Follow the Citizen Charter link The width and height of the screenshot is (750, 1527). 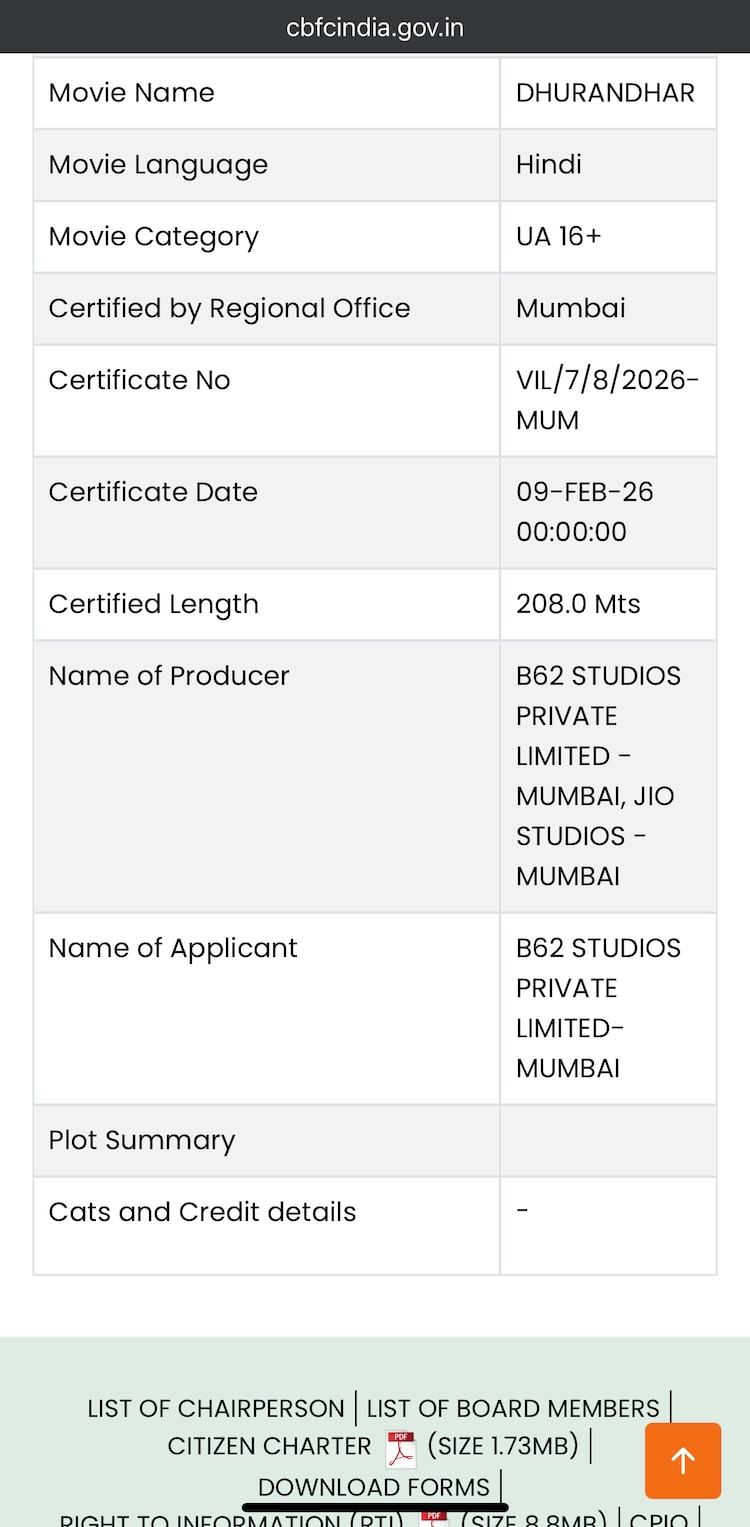coord(269,1446)
